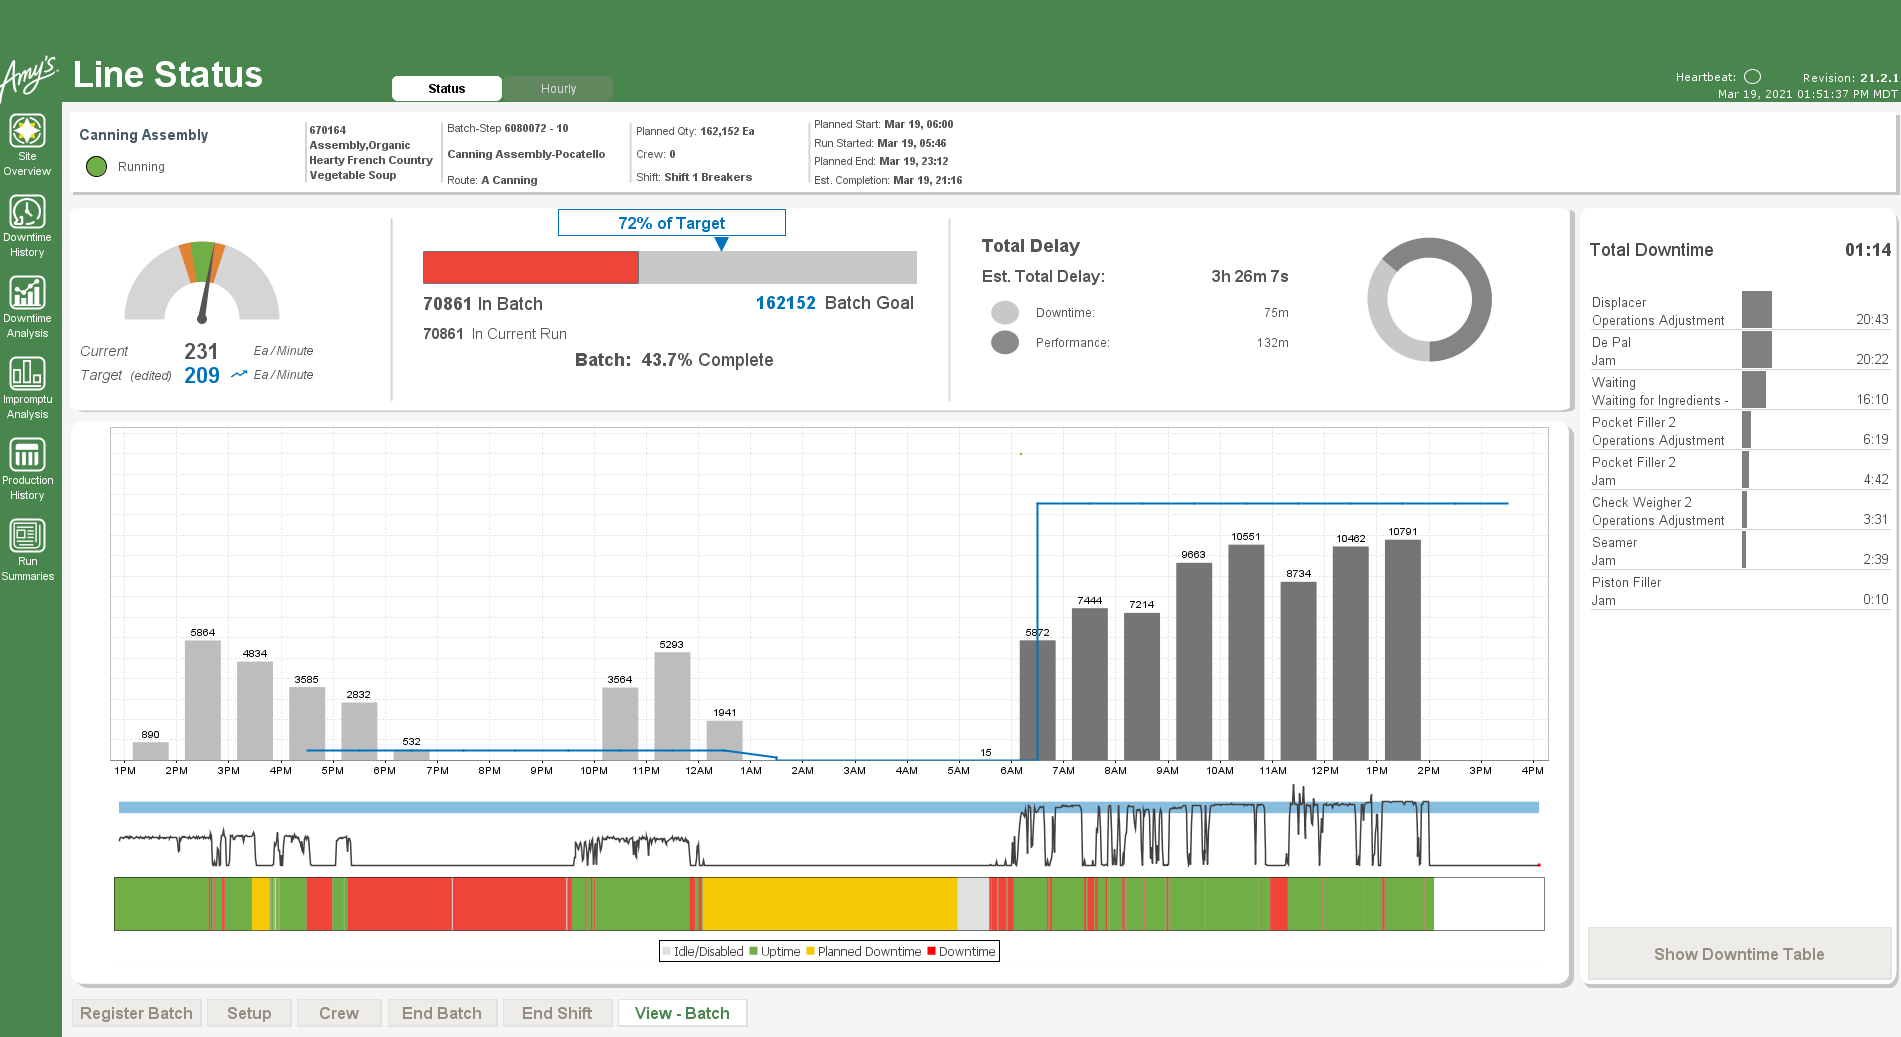Click the Piston Filler Jam downtime row
This screenshot has width=1901, height=1037.
(x=1740, y=590)
